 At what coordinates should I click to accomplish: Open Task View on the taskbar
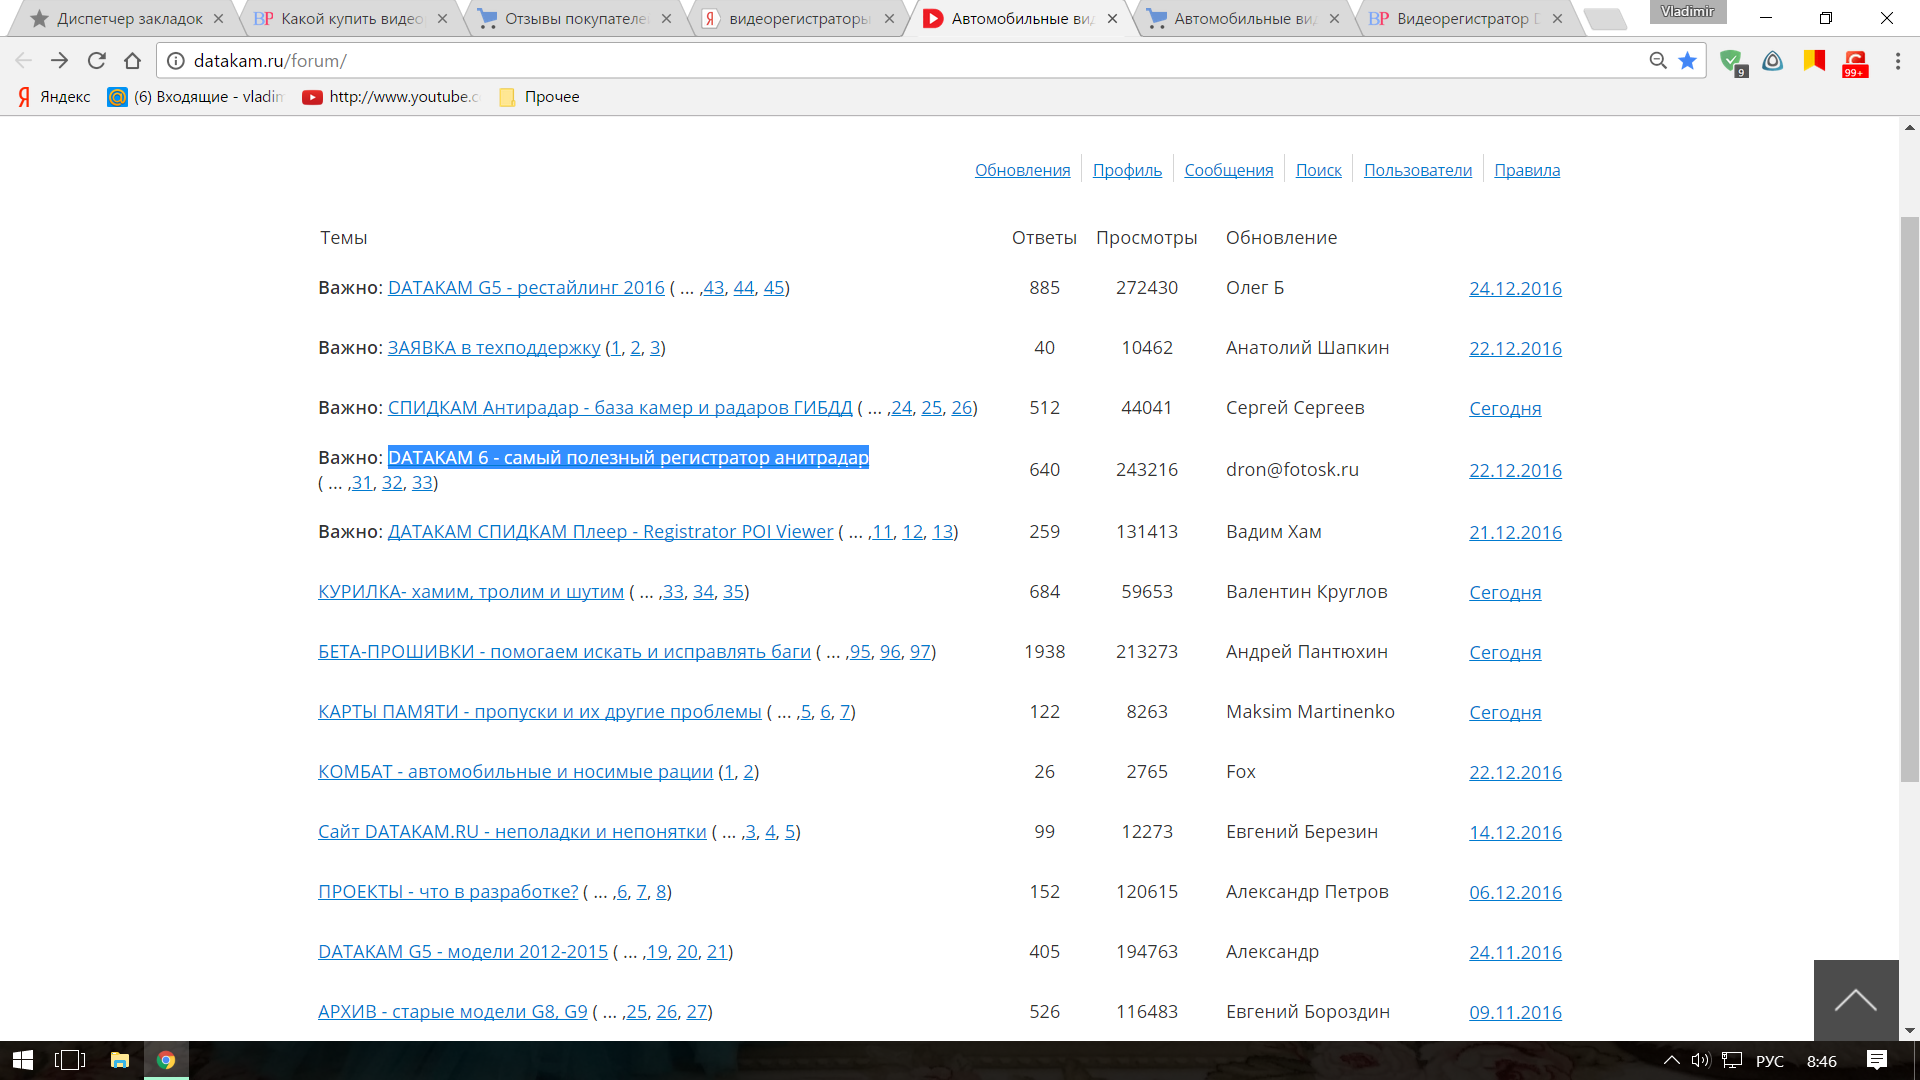70,1060
